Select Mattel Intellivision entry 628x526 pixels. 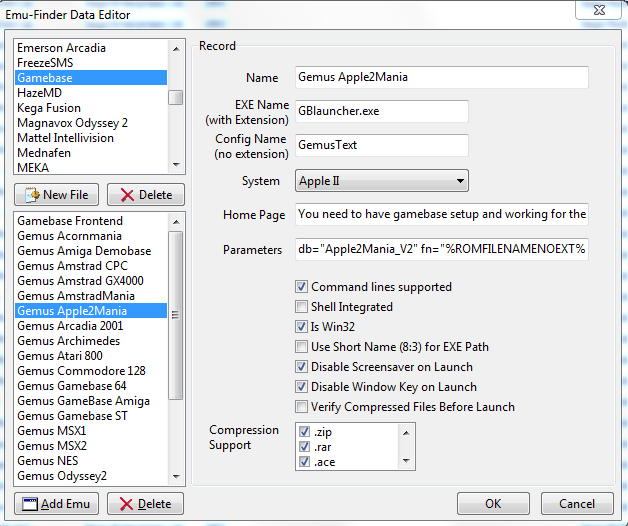pos(91,138)
